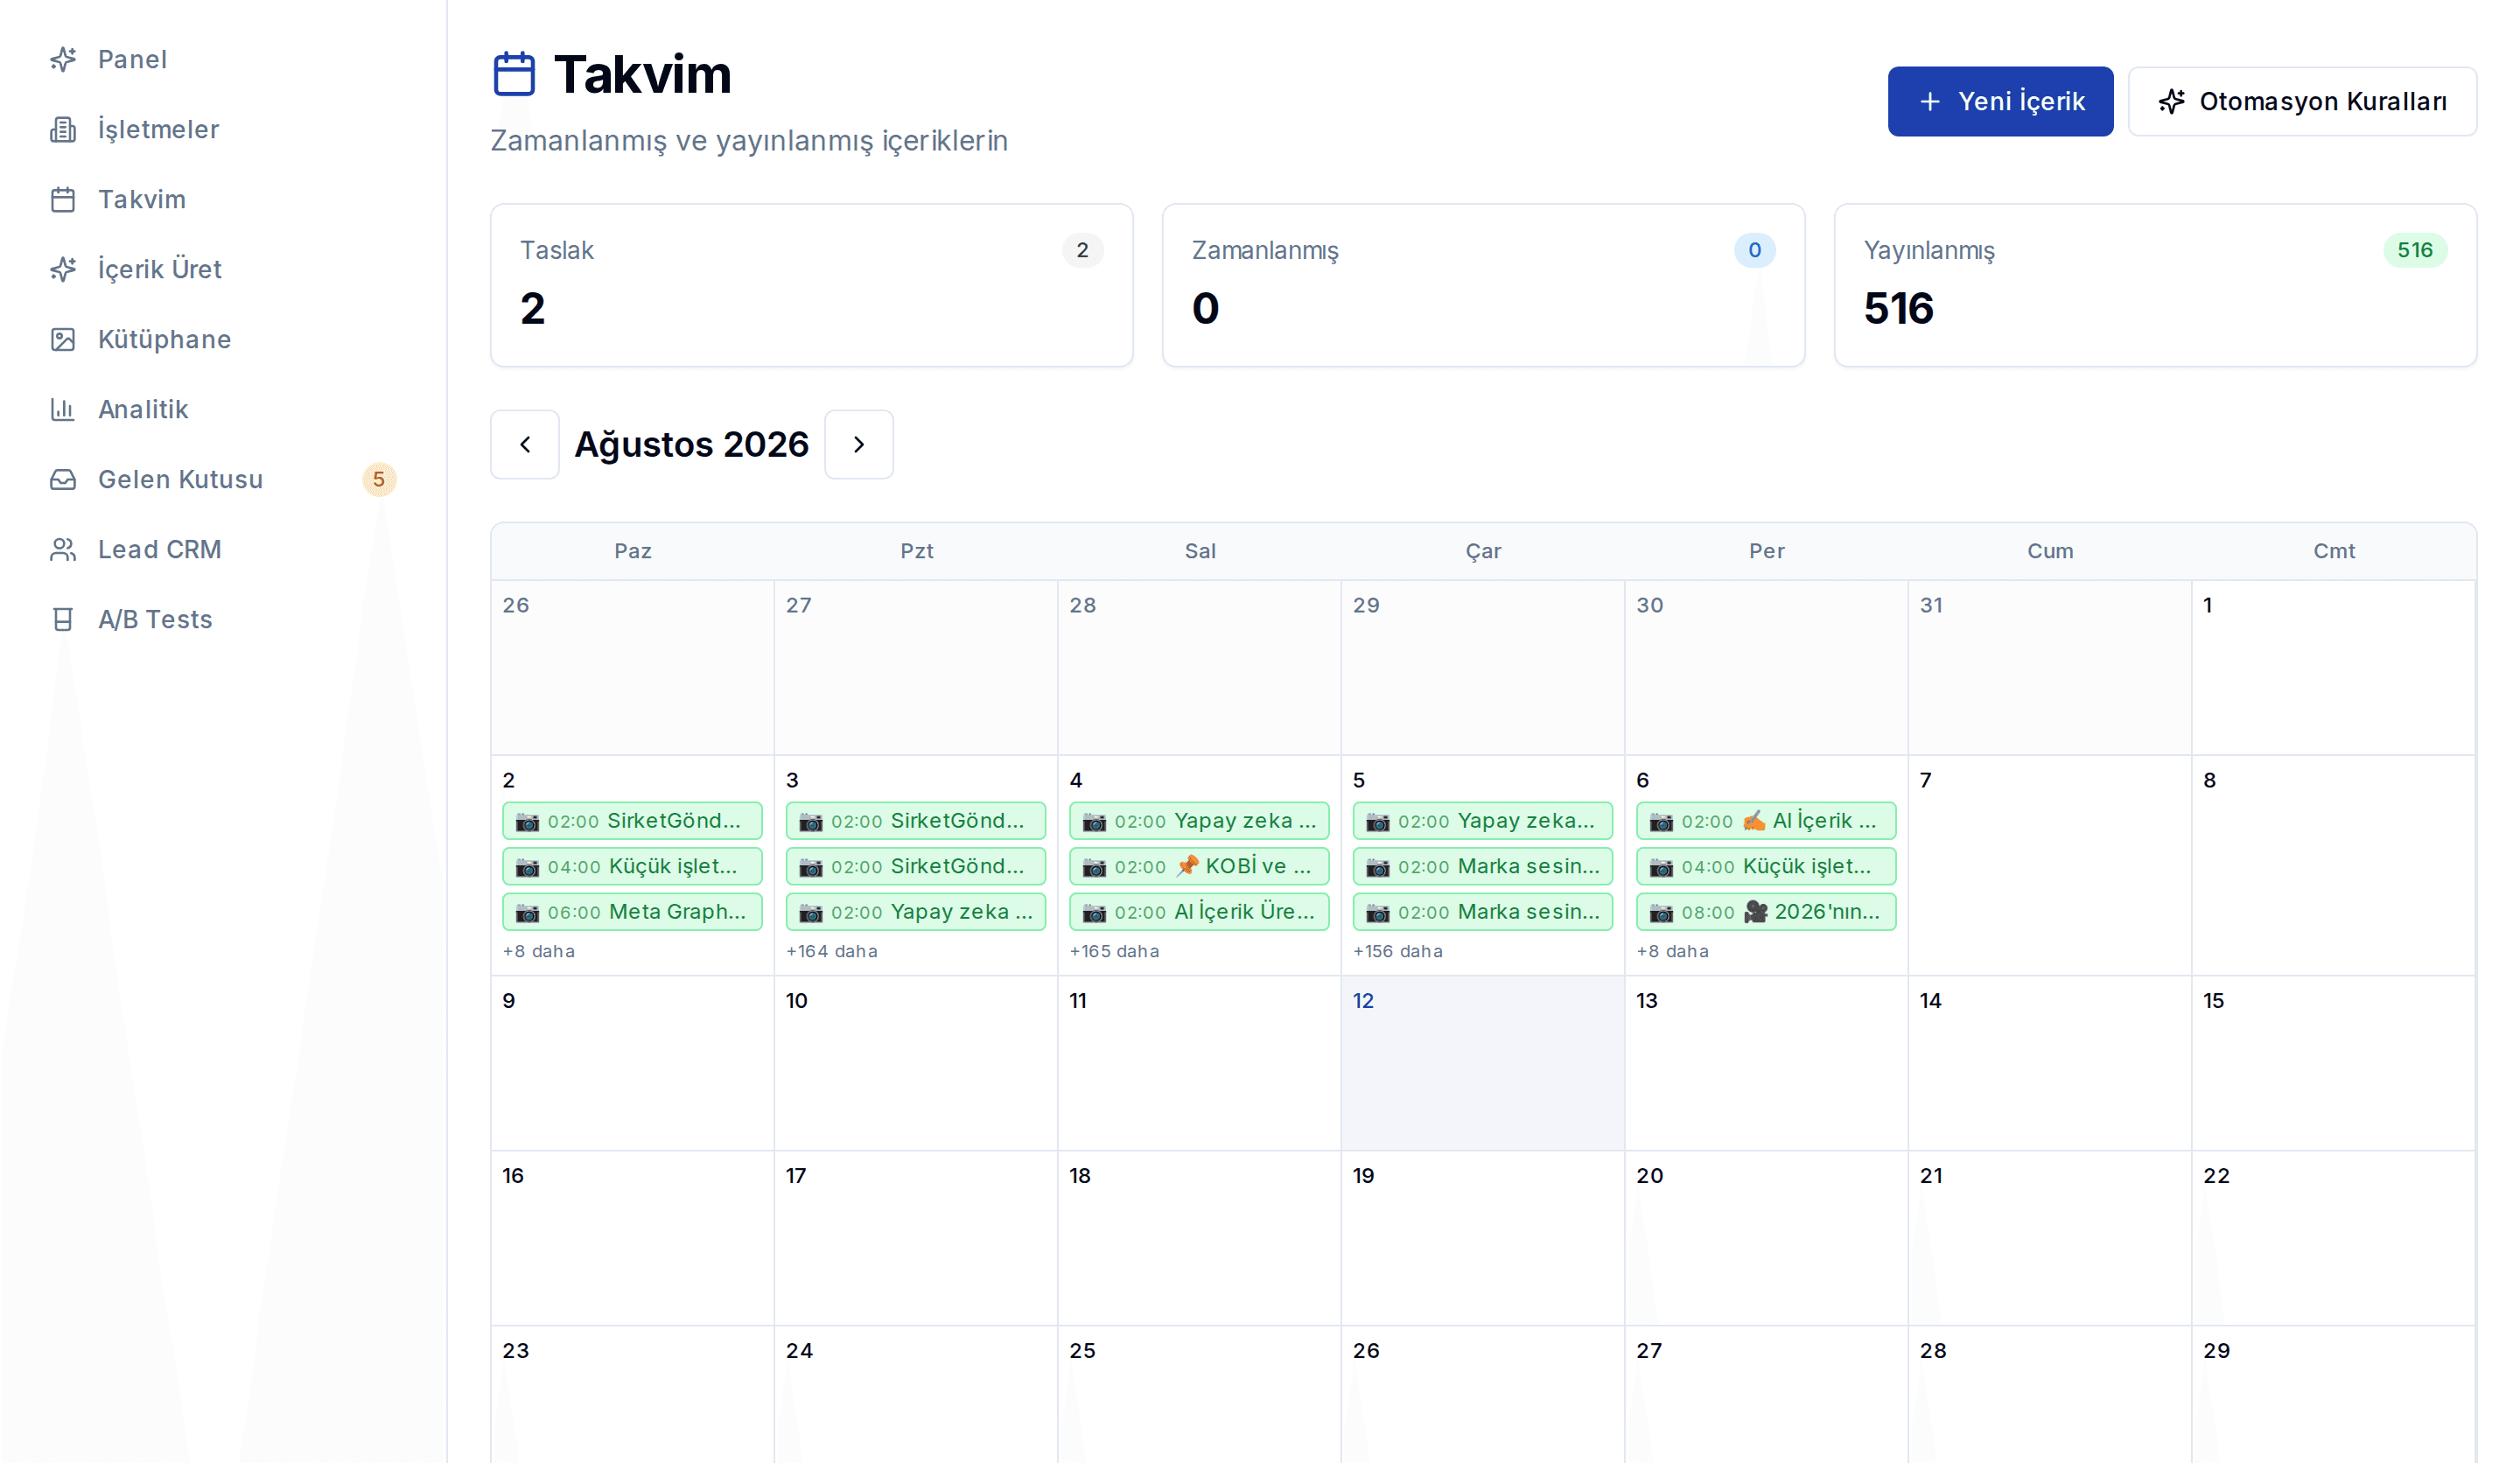Screen dimensions: 2520x1463
Task: Expand +156 daha on August 5
Action: [x=1398, y=951]
